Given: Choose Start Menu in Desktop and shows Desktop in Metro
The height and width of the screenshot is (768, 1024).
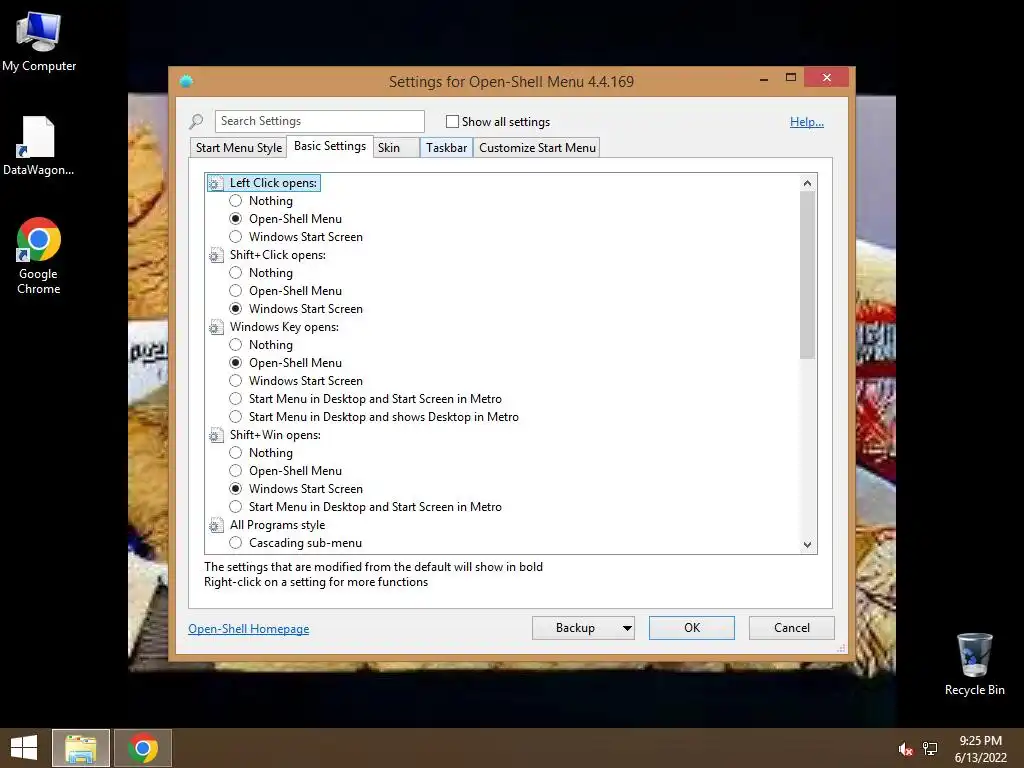Looking at the screenshot, I should [x=236, y=417].
